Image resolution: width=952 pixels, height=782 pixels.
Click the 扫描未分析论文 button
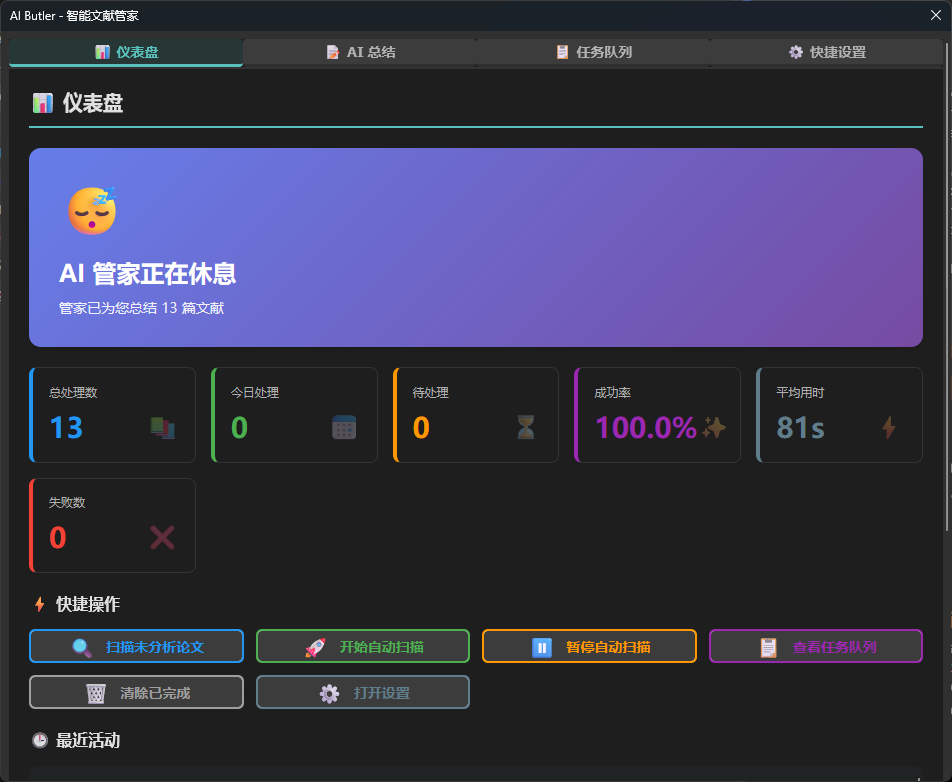135,646
